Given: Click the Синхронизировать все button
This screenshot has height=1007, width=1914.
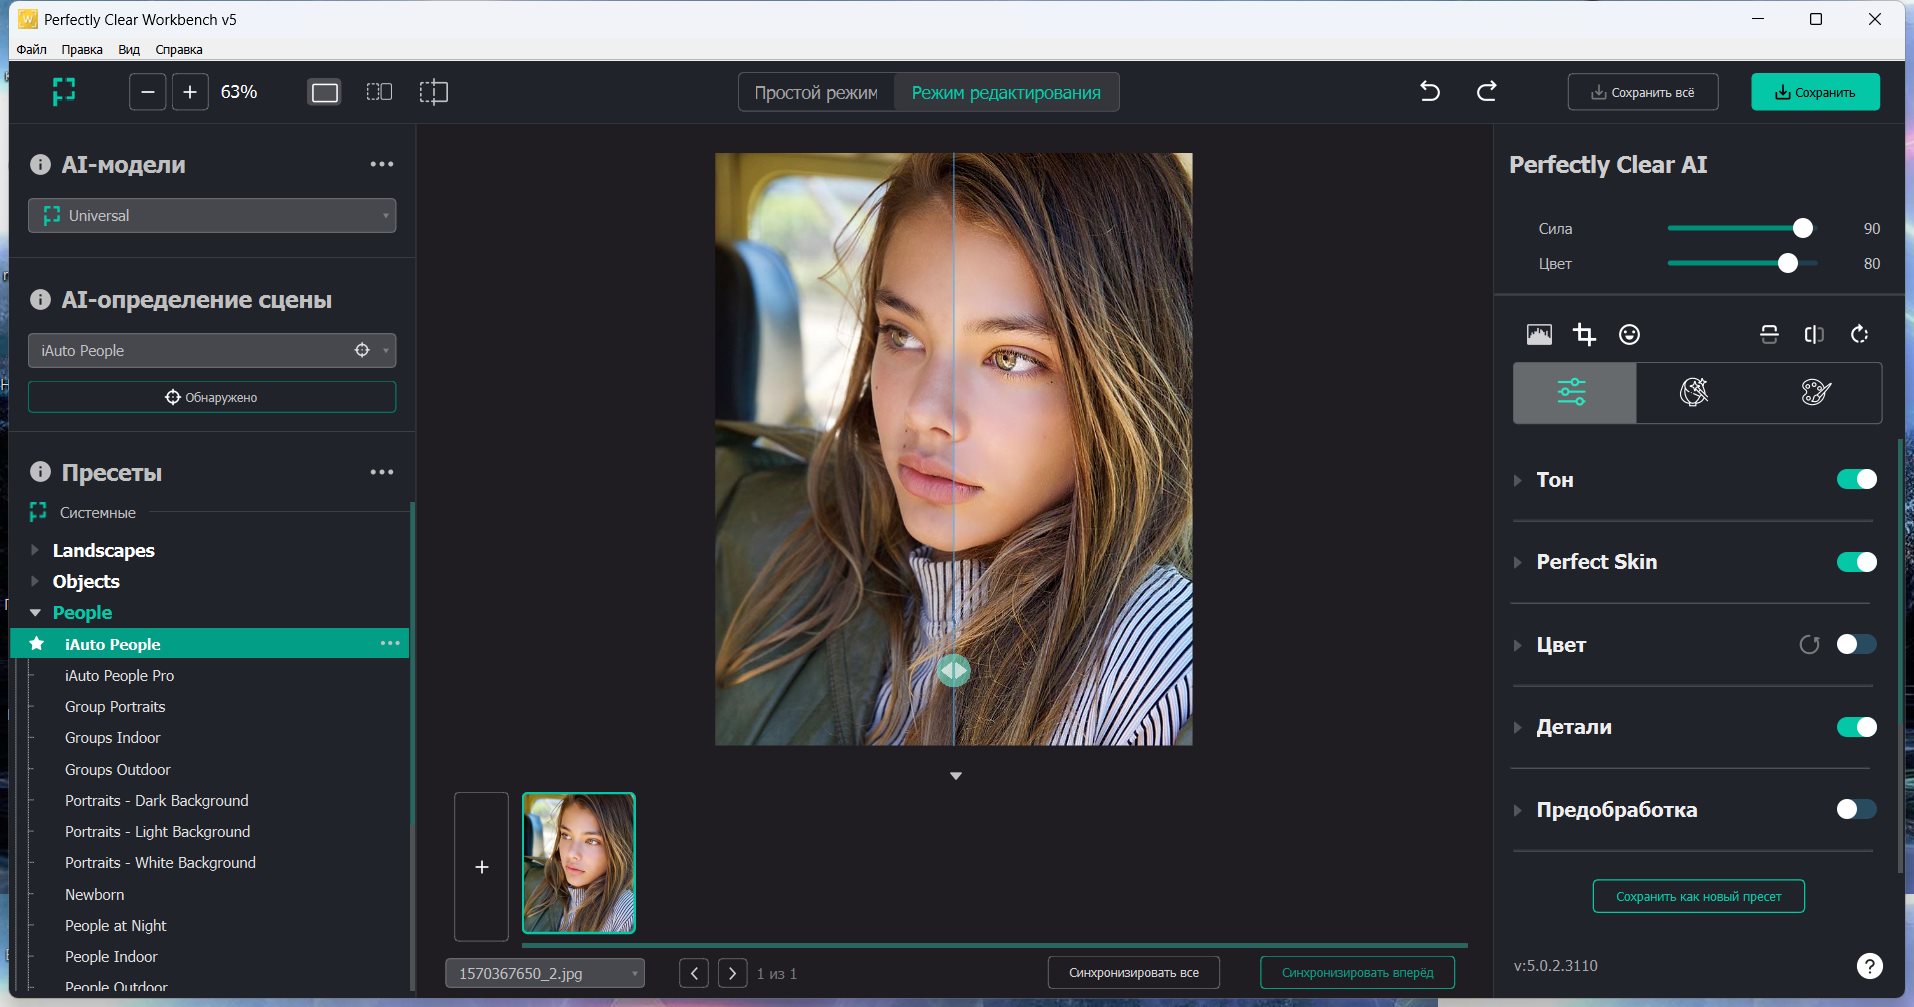Looking at the screenshot, I should point(1133,972).
